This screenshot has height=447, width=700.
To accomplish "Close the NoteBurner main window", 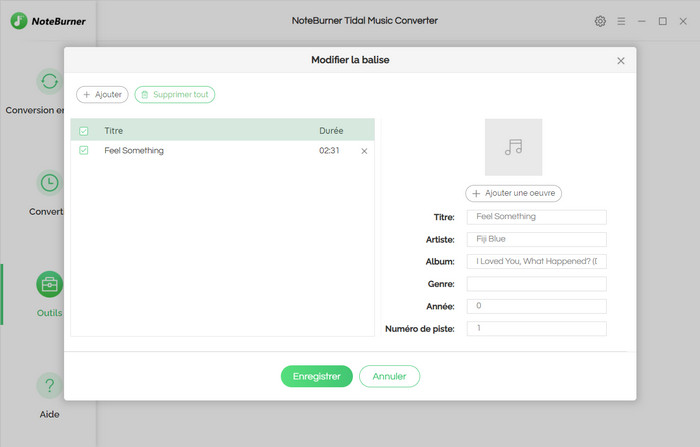I will [x=683, y=21].
